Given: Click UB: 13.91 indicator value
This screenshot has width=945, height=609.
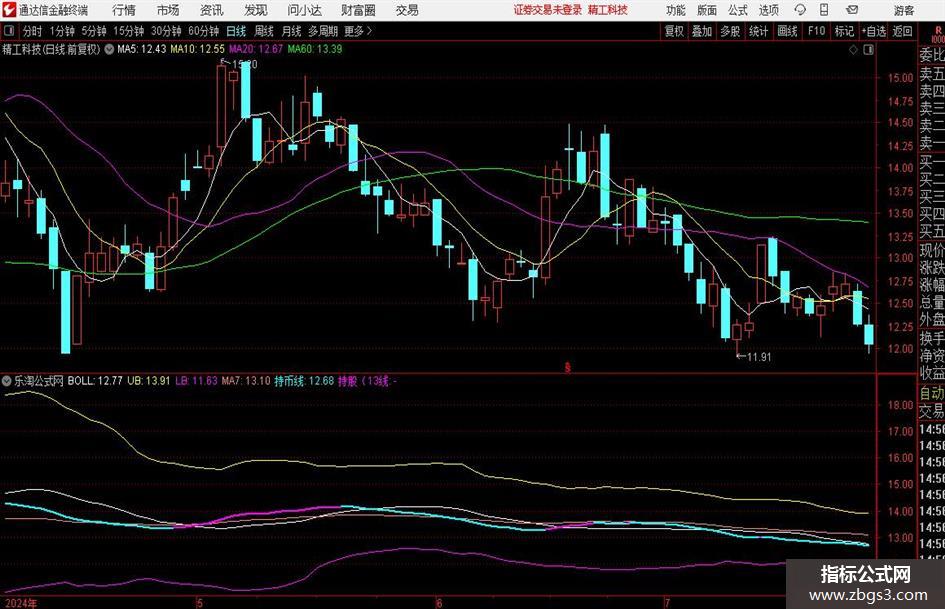Looking at the screenshot, I should point(148,381).
